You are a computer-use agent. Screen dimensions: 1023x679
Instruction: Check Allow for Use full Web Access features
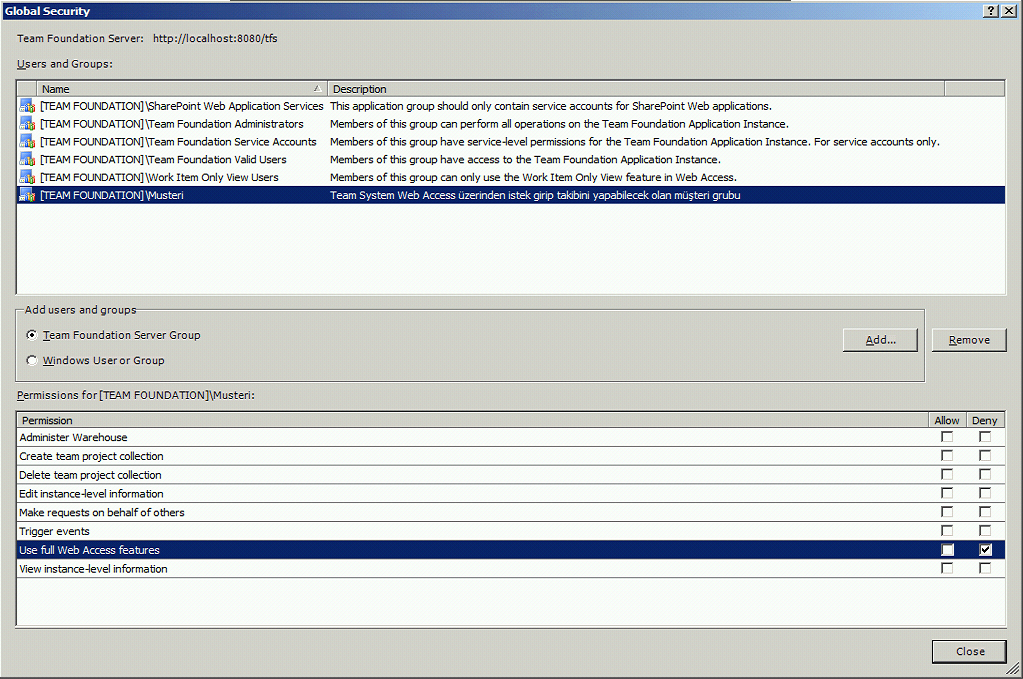(947, 550)
